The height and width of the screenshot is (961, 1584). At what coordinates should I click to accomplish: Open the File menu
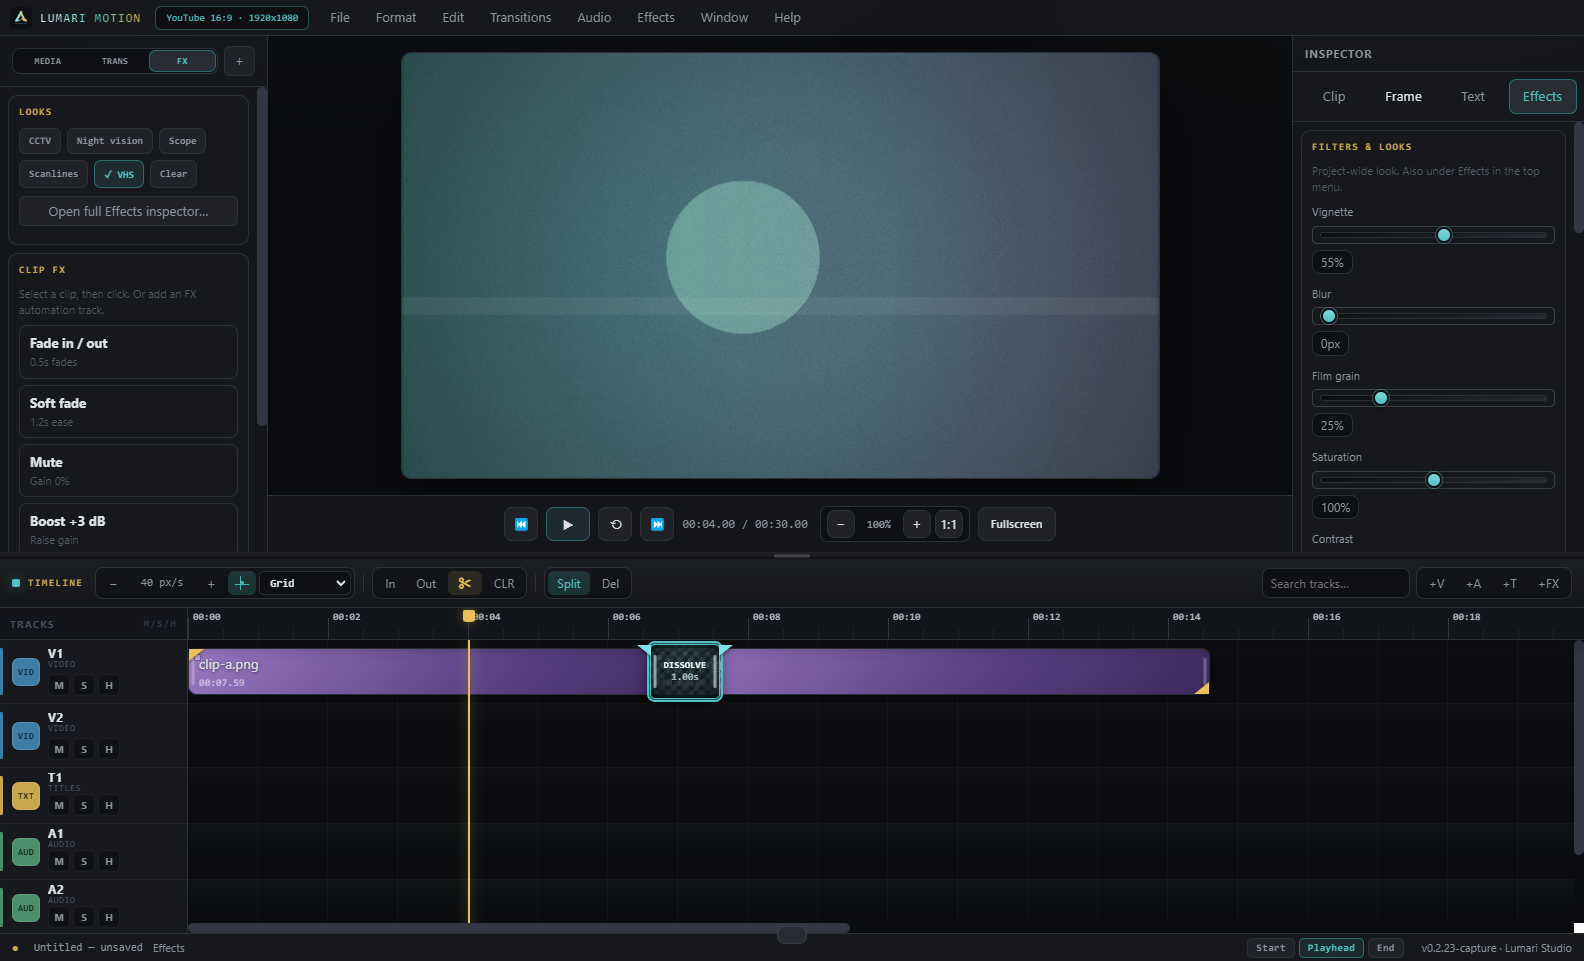(340, 18)
